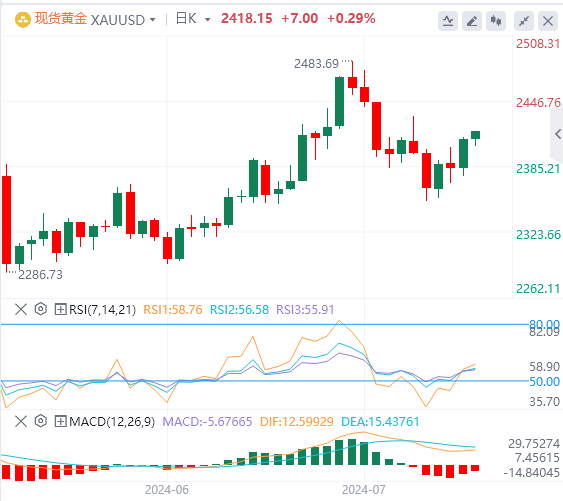Image resolution: width=563 pixels, height=501 pixels.
Task: Open the 日K timeframe dropdown
Action: pos(207,20)
